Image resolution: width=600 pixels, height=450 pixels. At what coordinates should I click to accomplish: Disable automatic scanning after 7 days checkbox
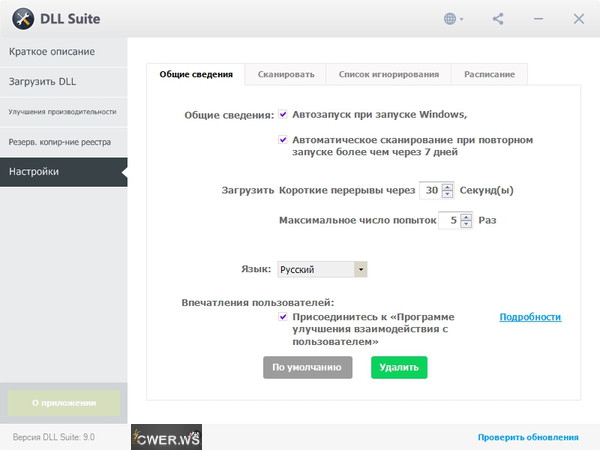pos(283,139)
